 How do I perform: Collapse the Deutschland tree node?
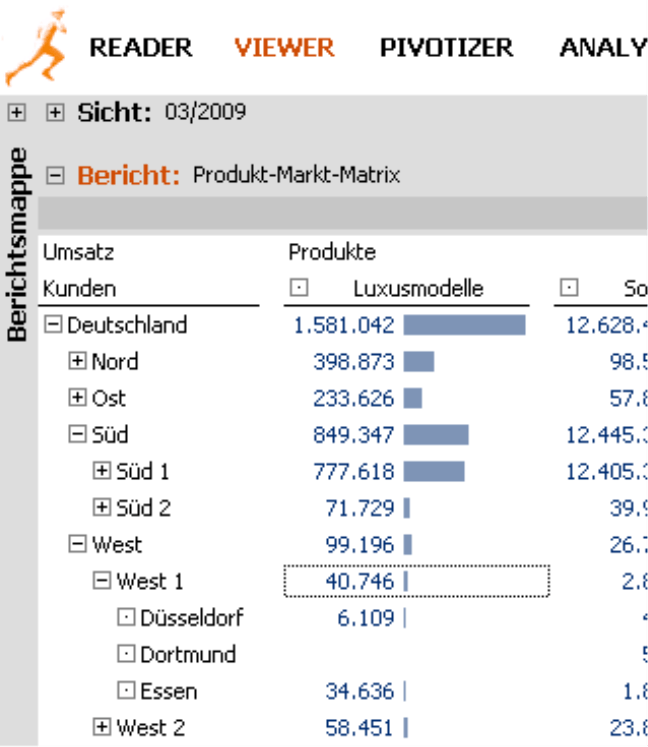tap(53, 325)
